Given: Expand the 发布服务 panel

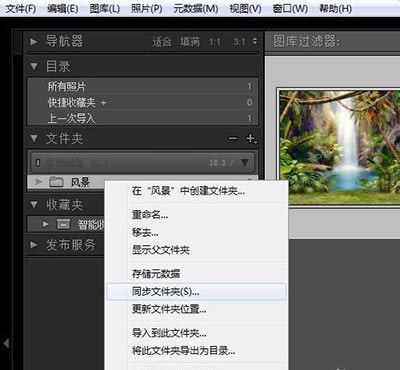Looking at the screenshot, I should tap(34, 245).
